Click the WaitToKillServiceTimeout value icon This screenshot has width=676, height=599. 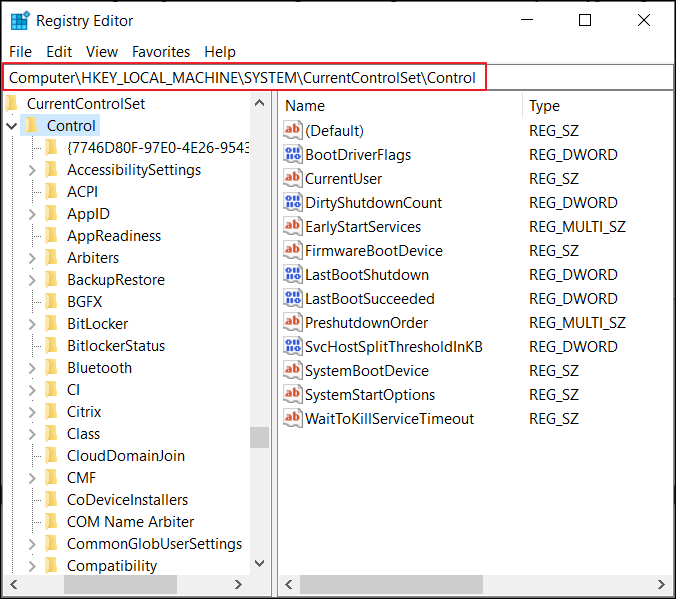[293, 418]
